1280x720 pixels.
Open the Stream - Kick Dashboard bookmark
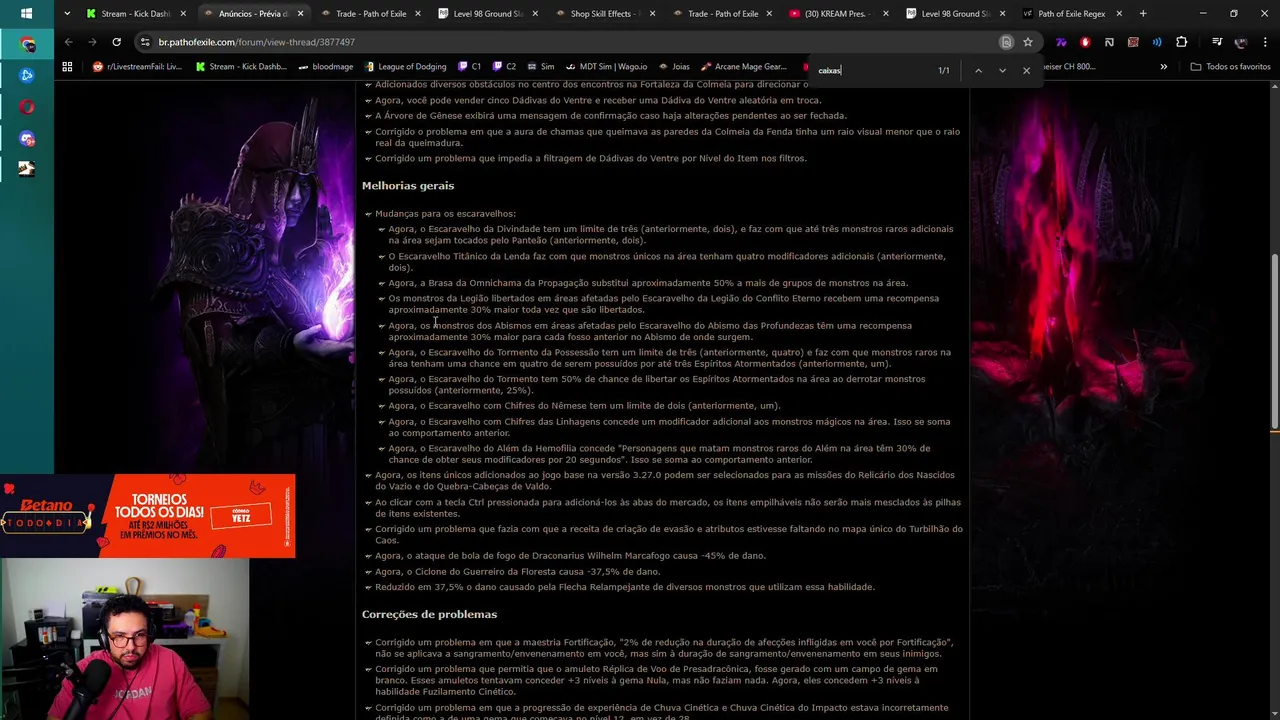coord(240,67)
